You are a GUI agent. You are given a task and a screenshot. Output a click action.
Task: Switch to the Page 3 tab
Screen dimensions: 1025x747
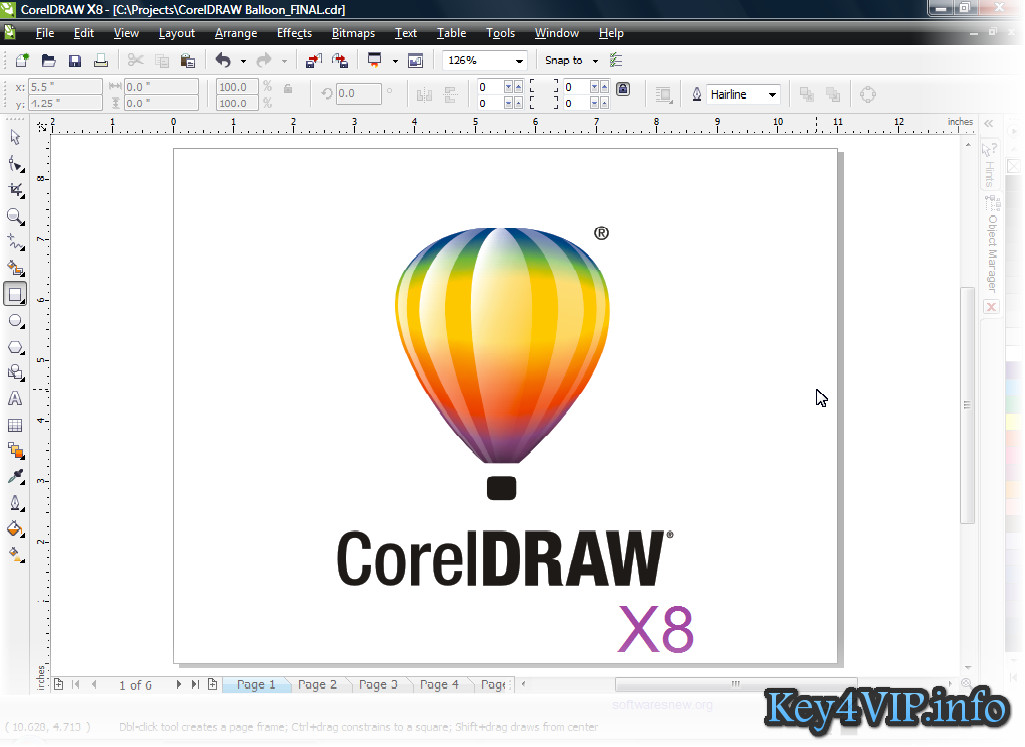[x=378, y=684]
